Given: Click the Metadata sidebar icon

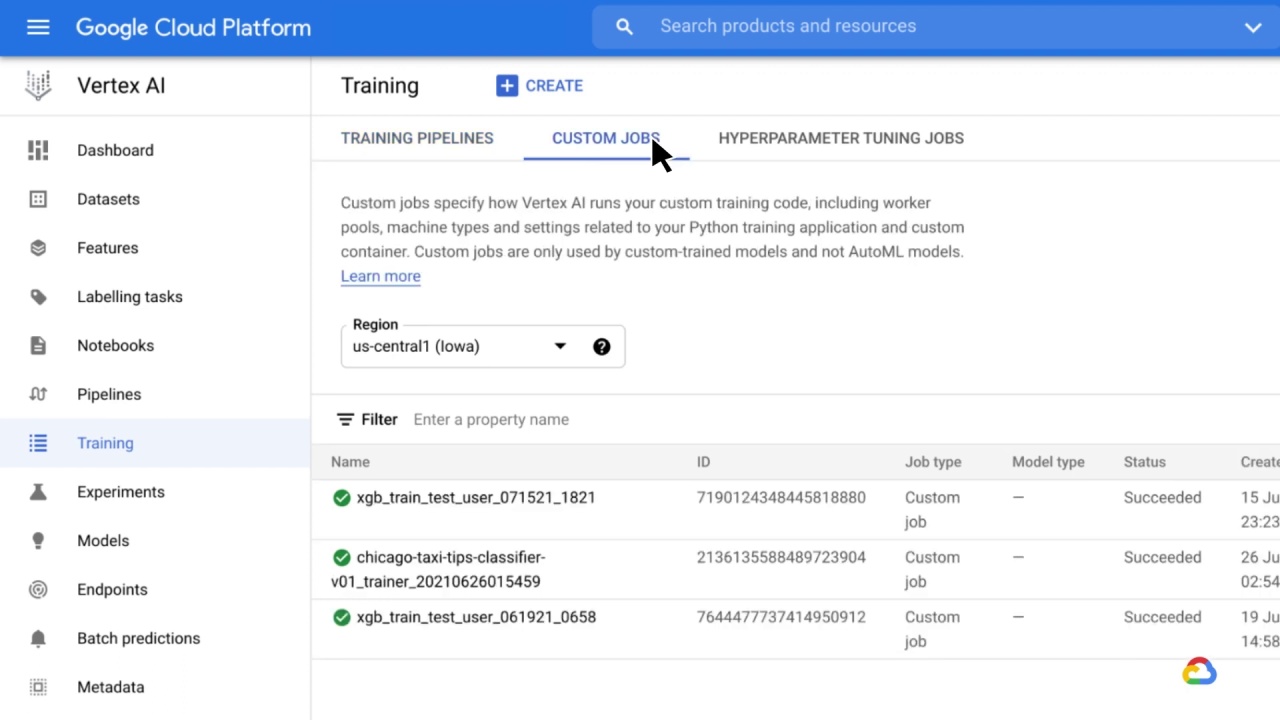Looking at the screenshot, I should click(x=38, y=687).
